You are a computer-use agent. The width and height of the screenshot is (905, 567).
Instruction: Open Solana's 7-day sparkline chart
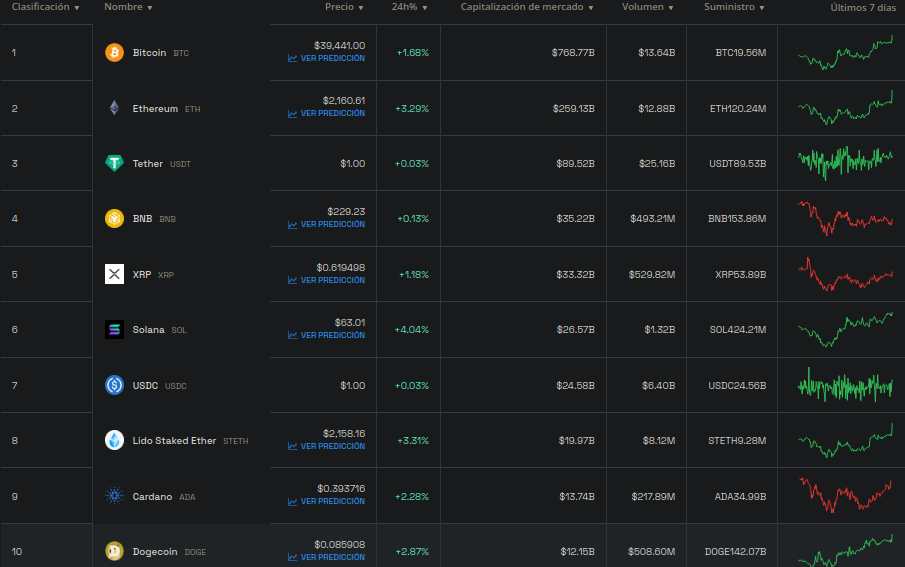point(846,329)
